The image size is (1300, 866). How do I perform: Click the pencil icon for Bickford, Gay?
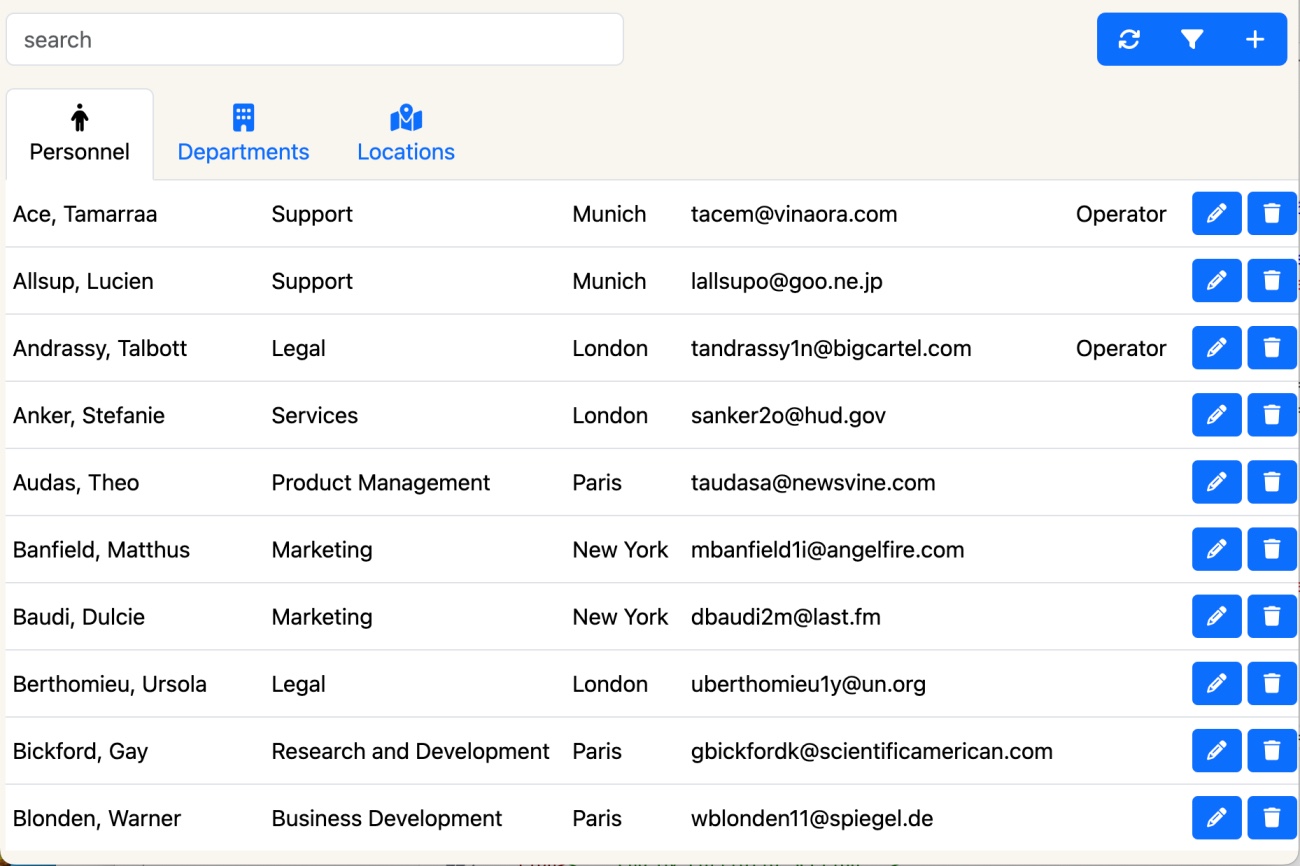1216,751
